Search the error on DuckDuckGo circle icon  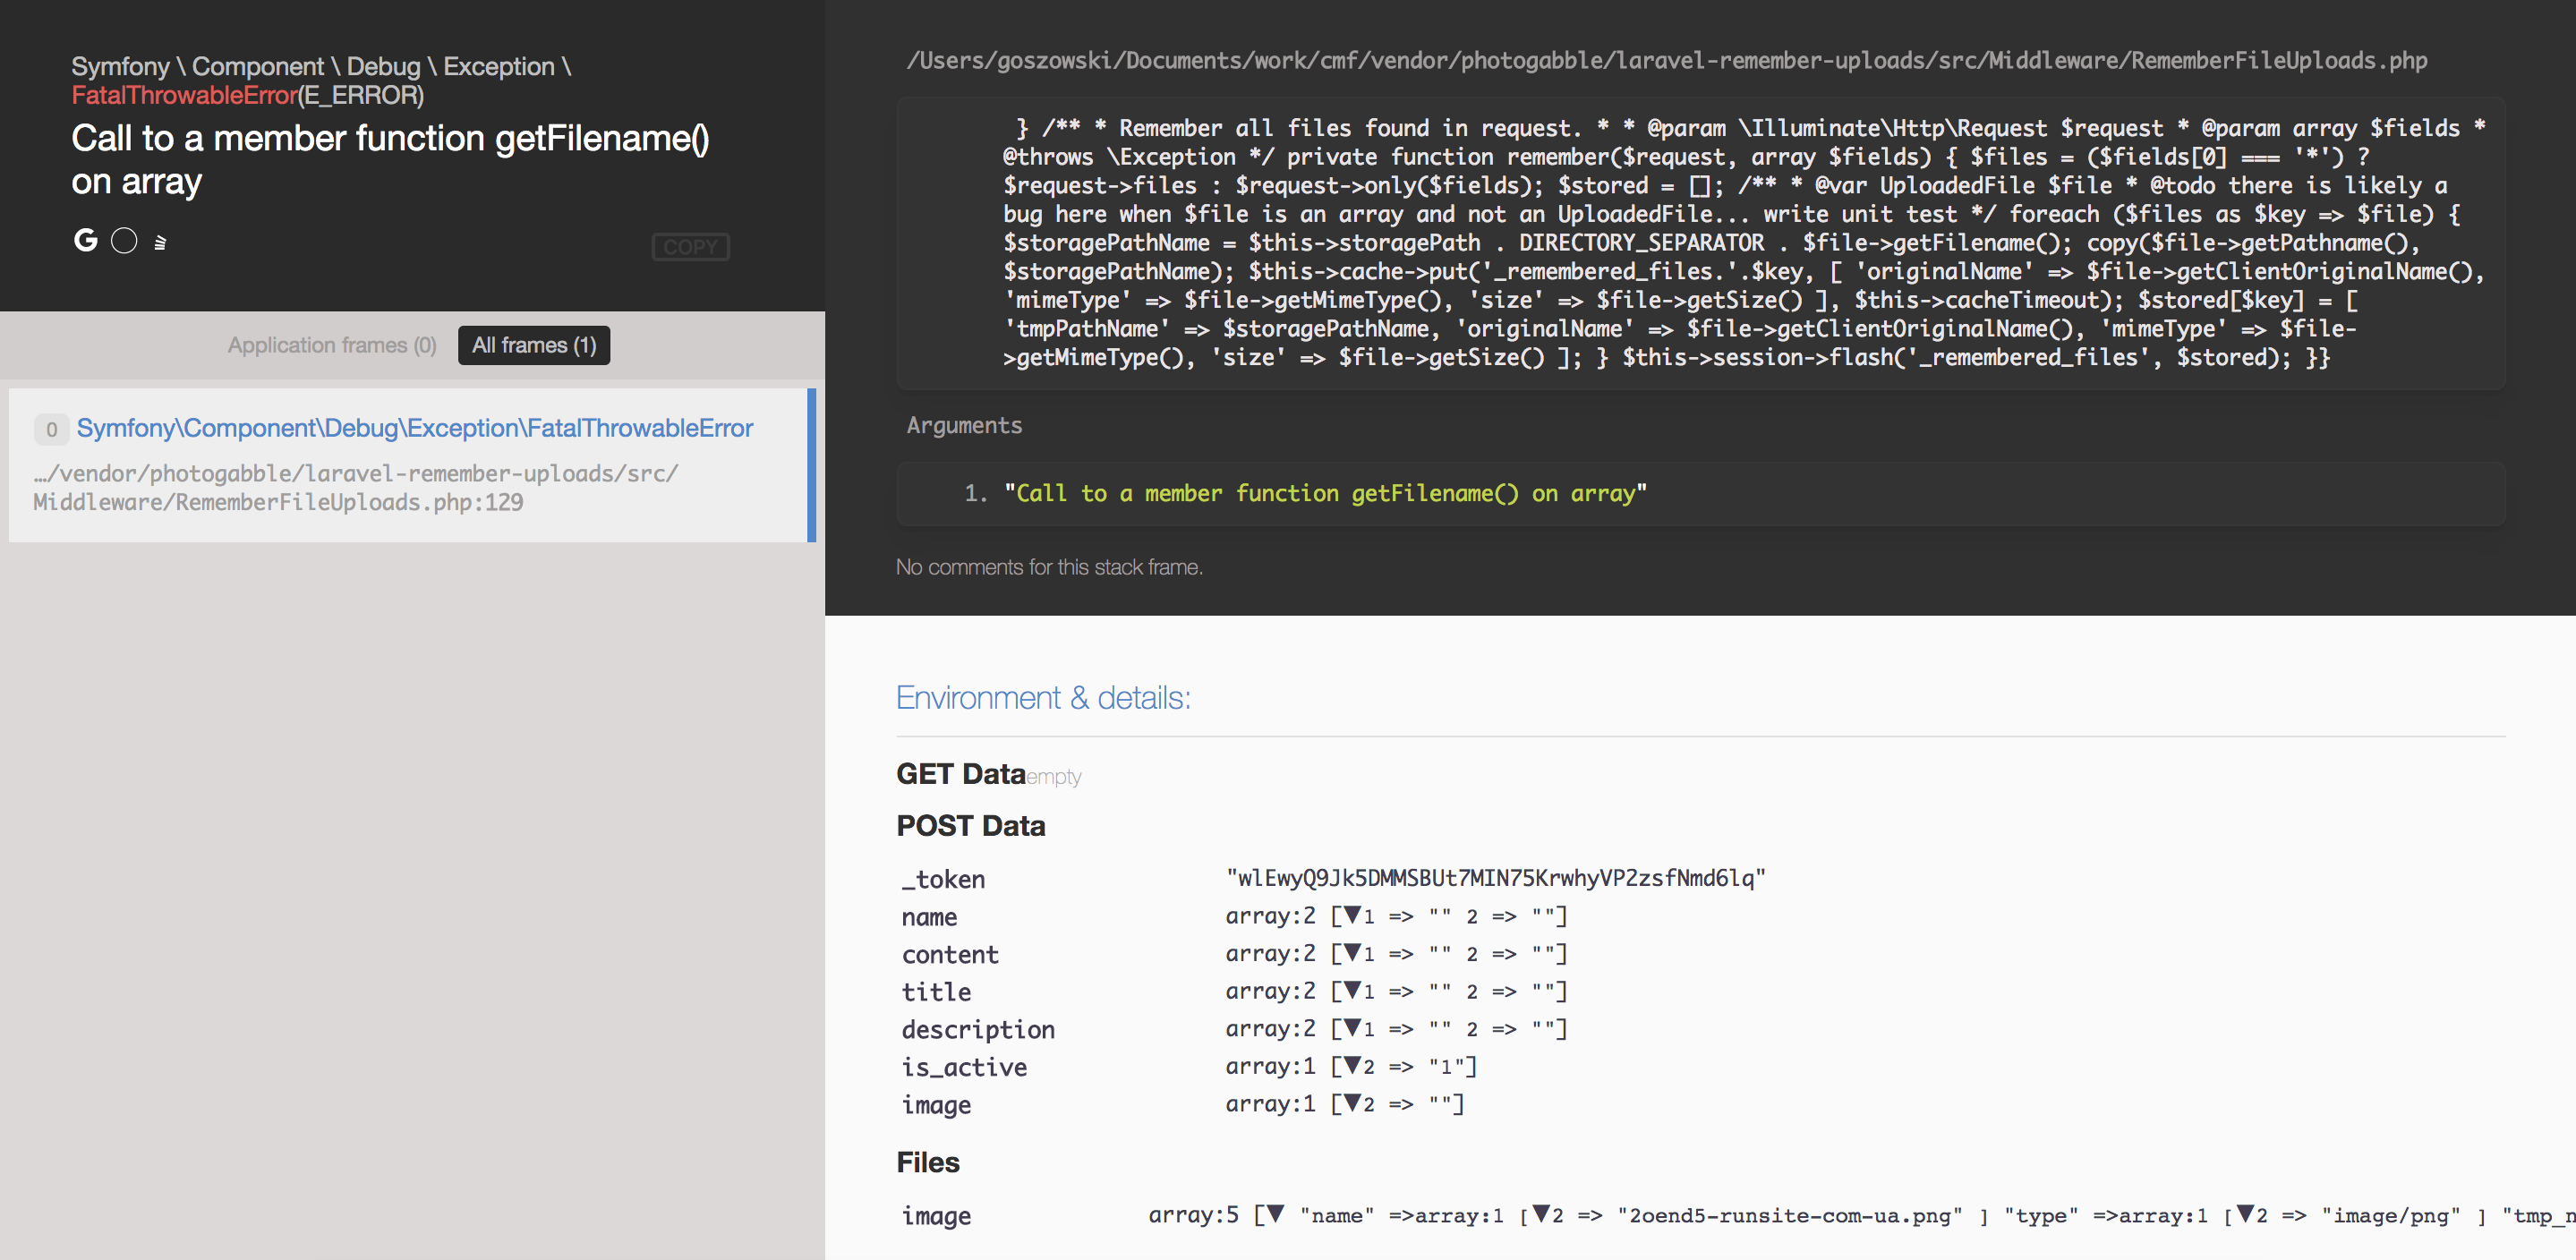point(124,241)
